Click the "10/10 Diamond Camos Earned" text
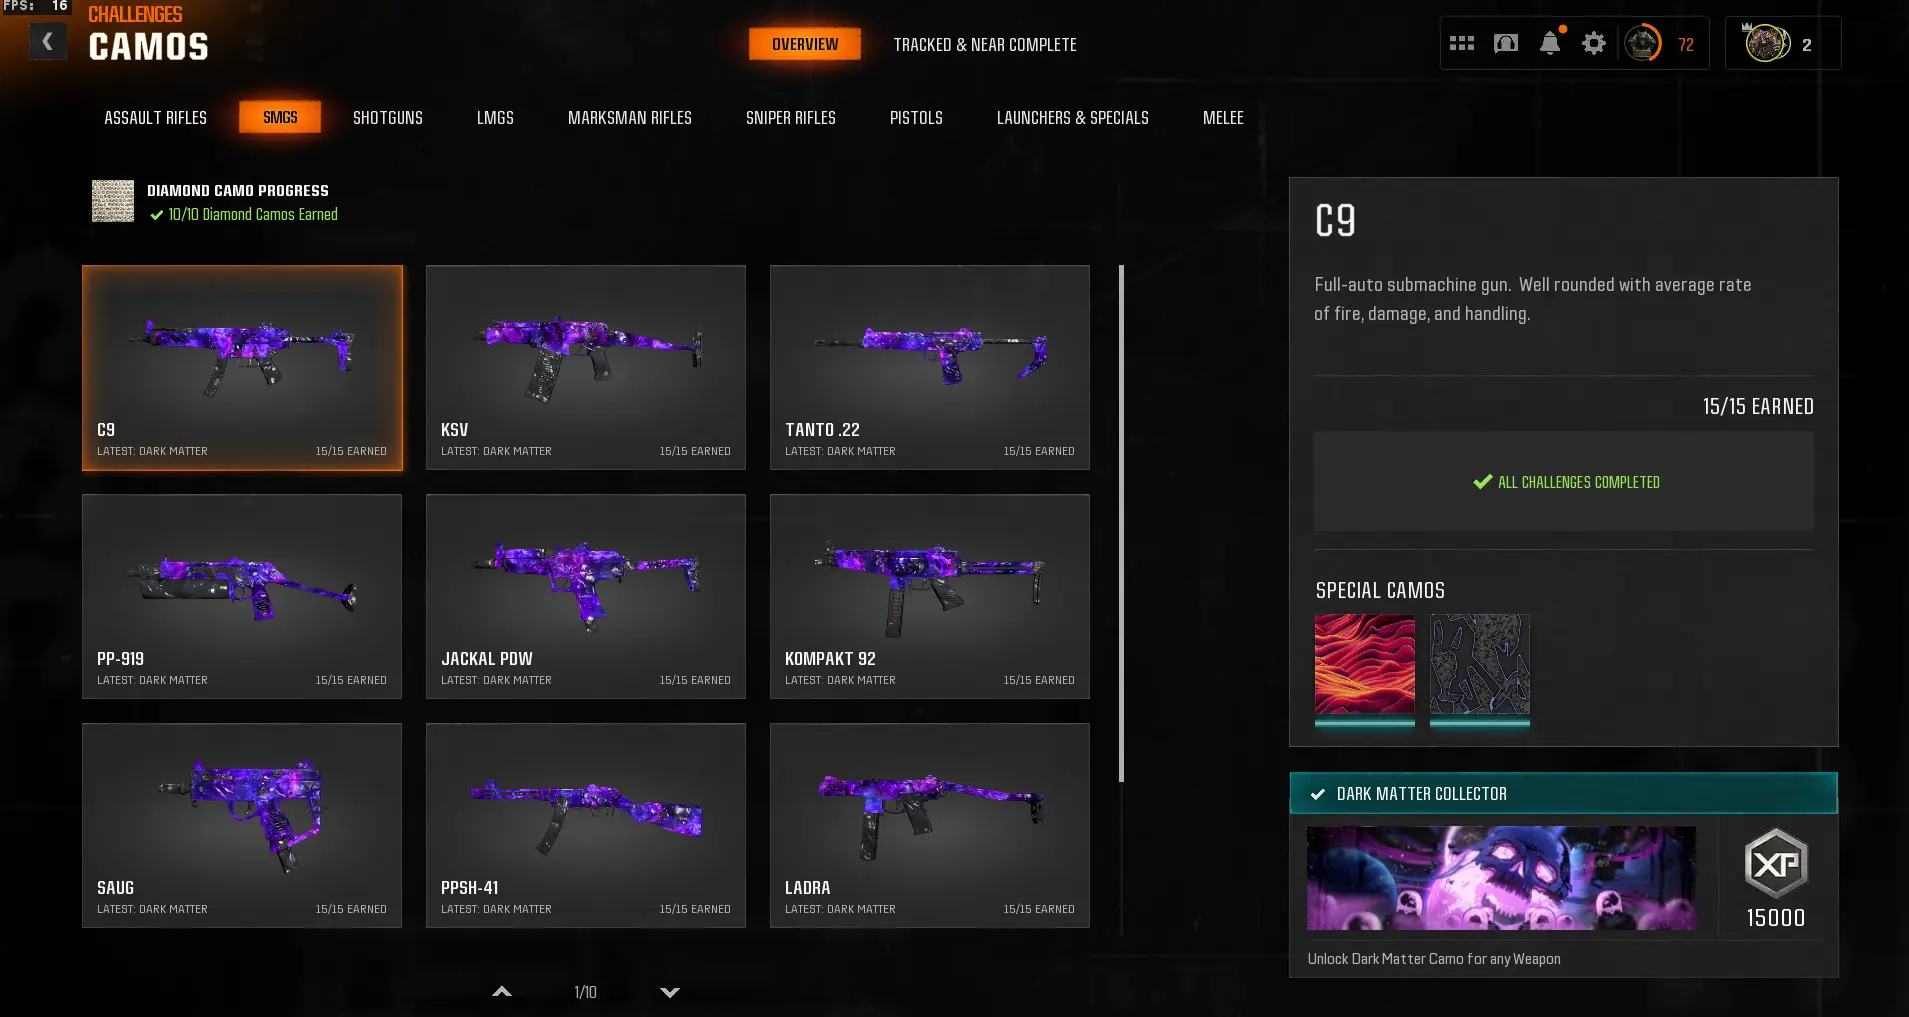Screen dimensions: 1909x1017 tap(253, 214)
